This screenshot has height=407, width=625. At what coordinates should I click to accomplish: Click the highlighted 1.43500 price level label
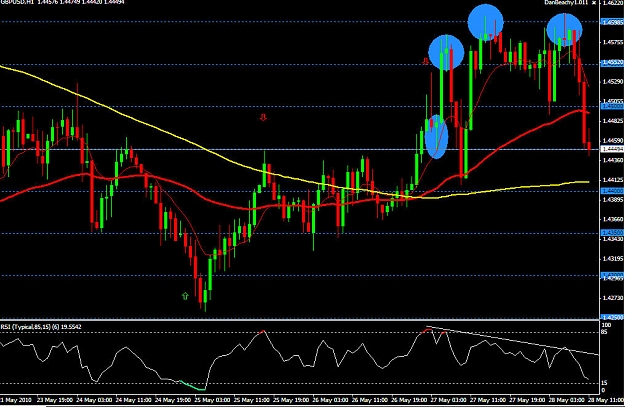[x=612, y=233]
